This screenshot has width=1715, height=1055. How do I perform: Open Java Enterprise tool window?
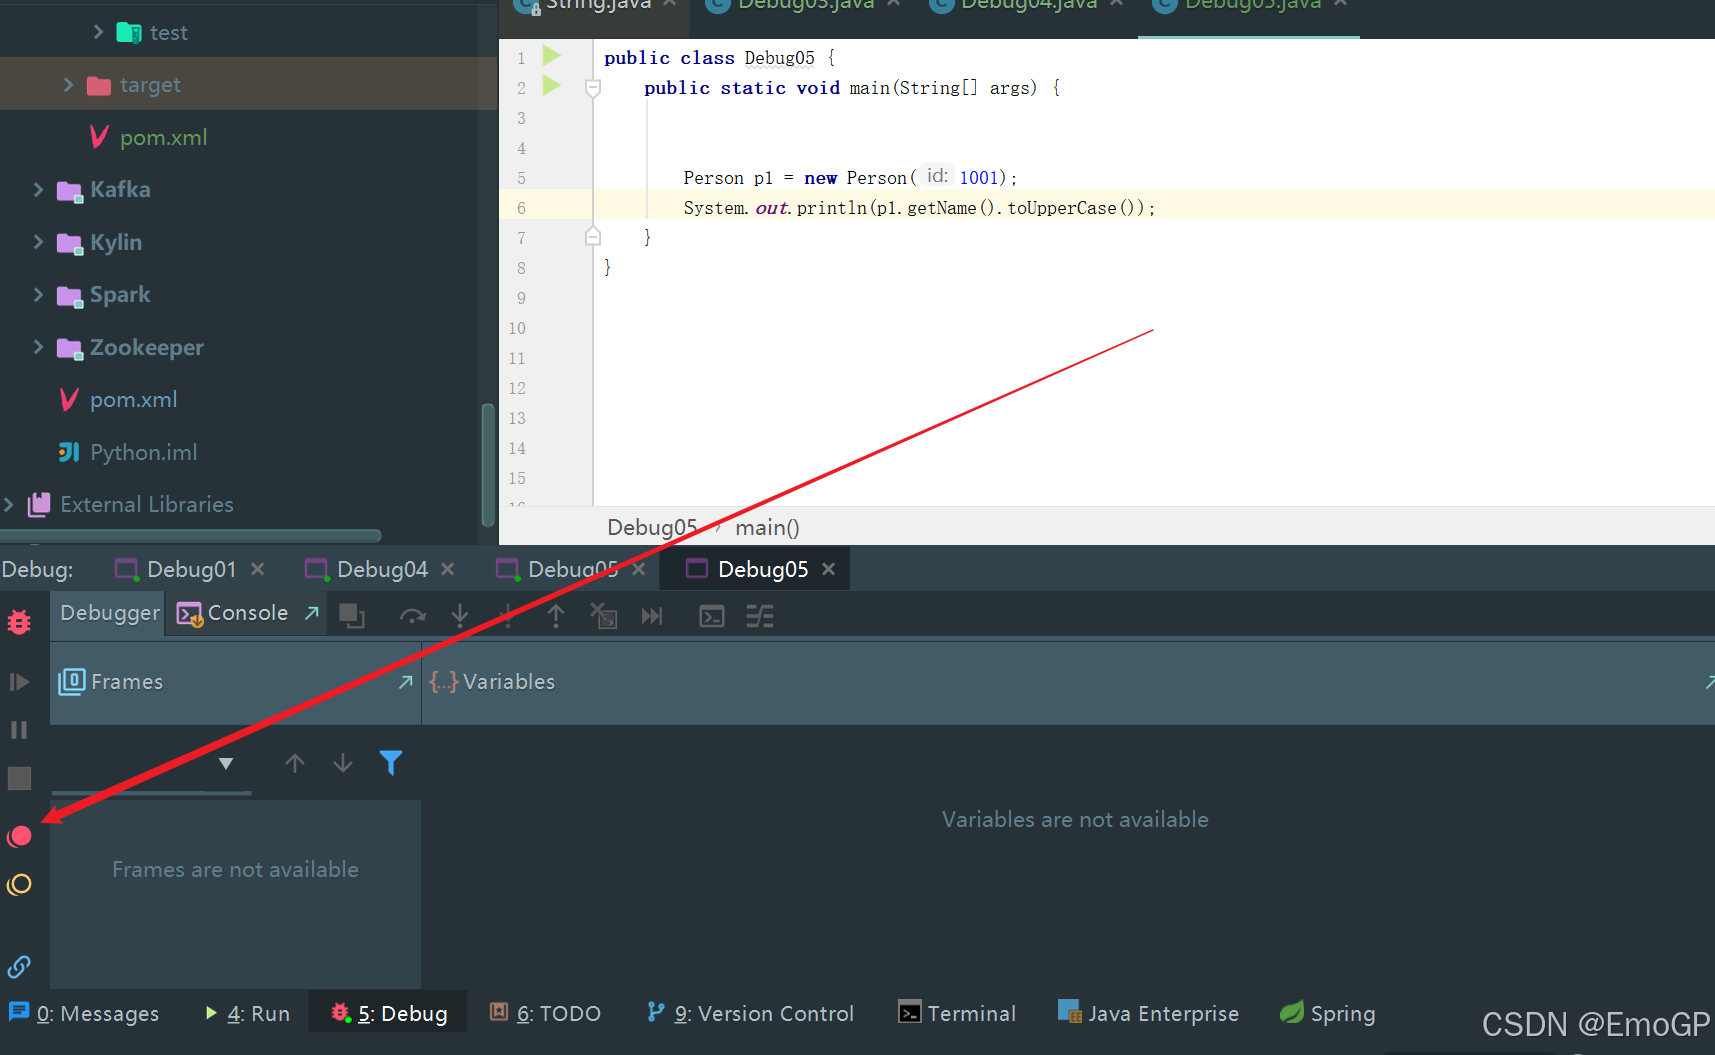[1148, 1014]
